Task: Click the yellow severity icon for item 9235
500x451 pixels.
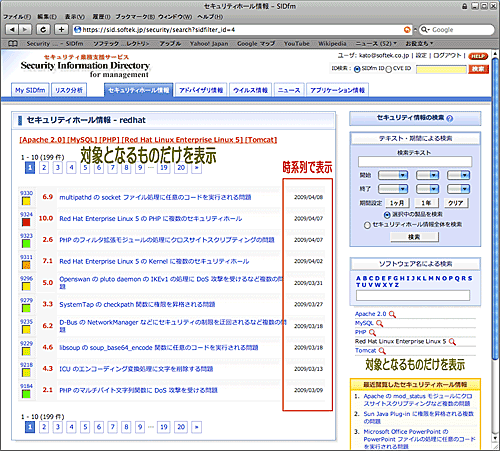Action: click(x=26, y=330)
